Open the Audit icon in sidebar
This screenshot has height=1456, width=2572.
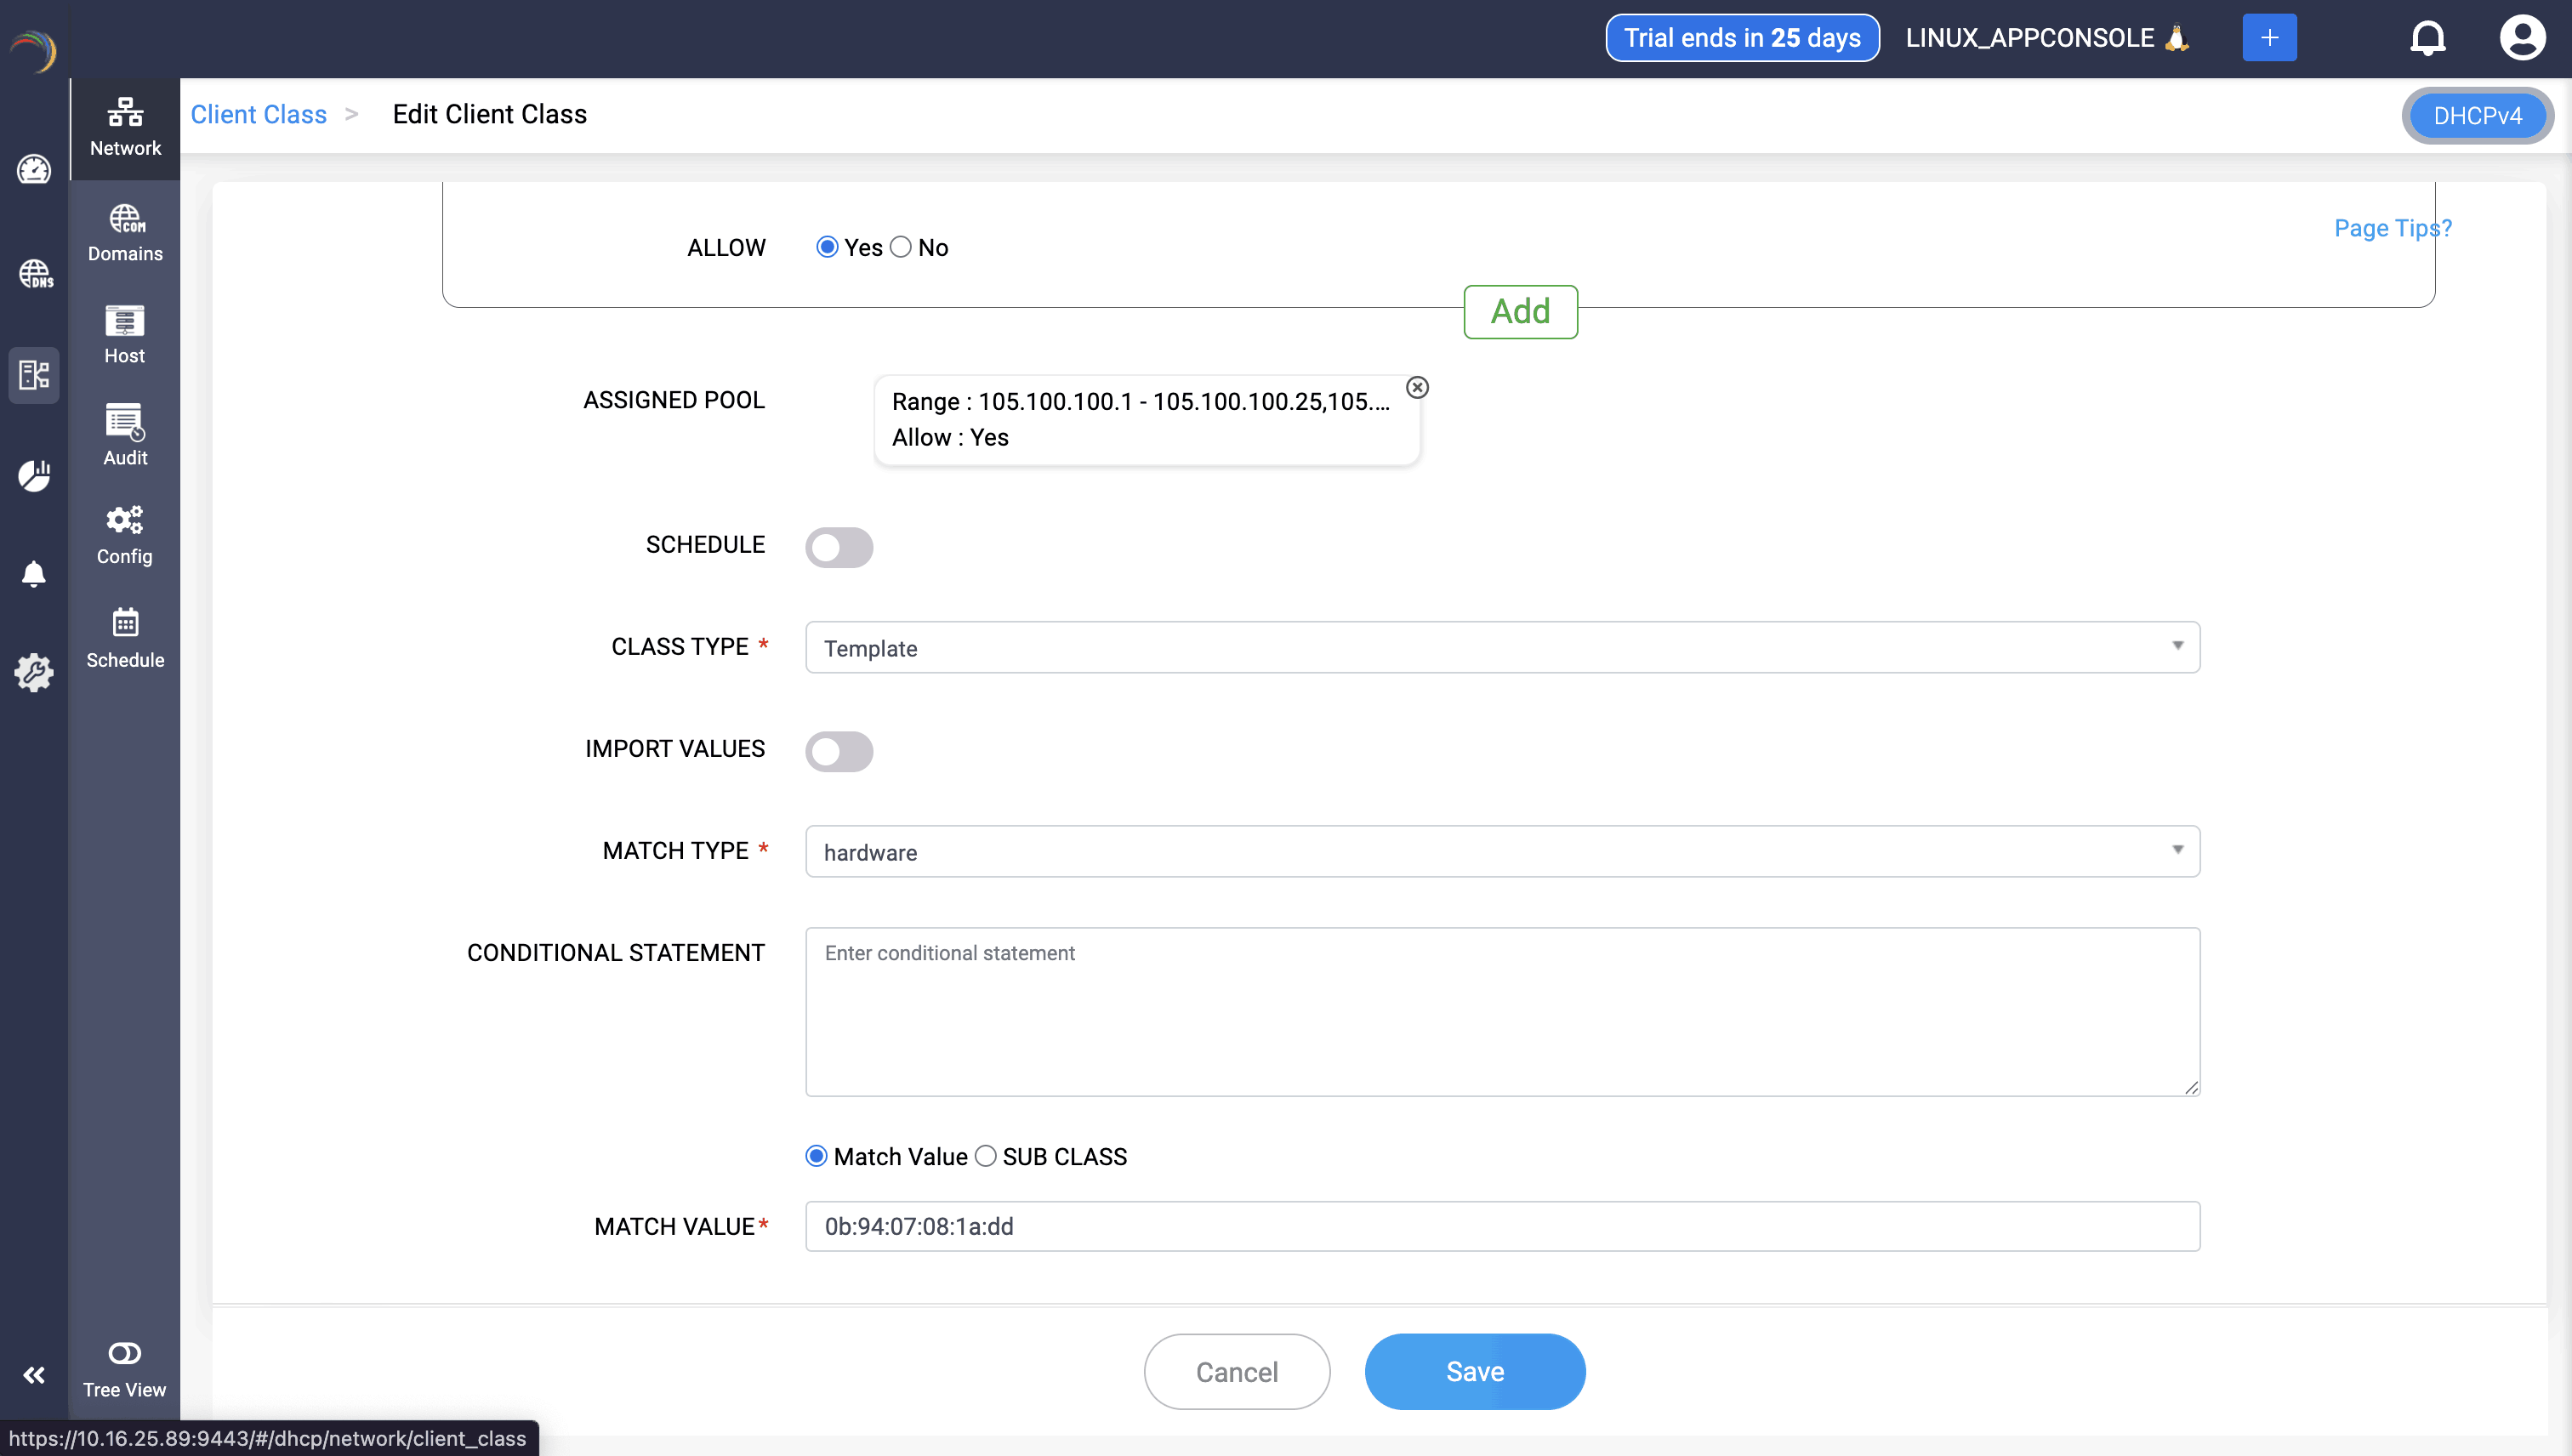click(x=125, y=435)
